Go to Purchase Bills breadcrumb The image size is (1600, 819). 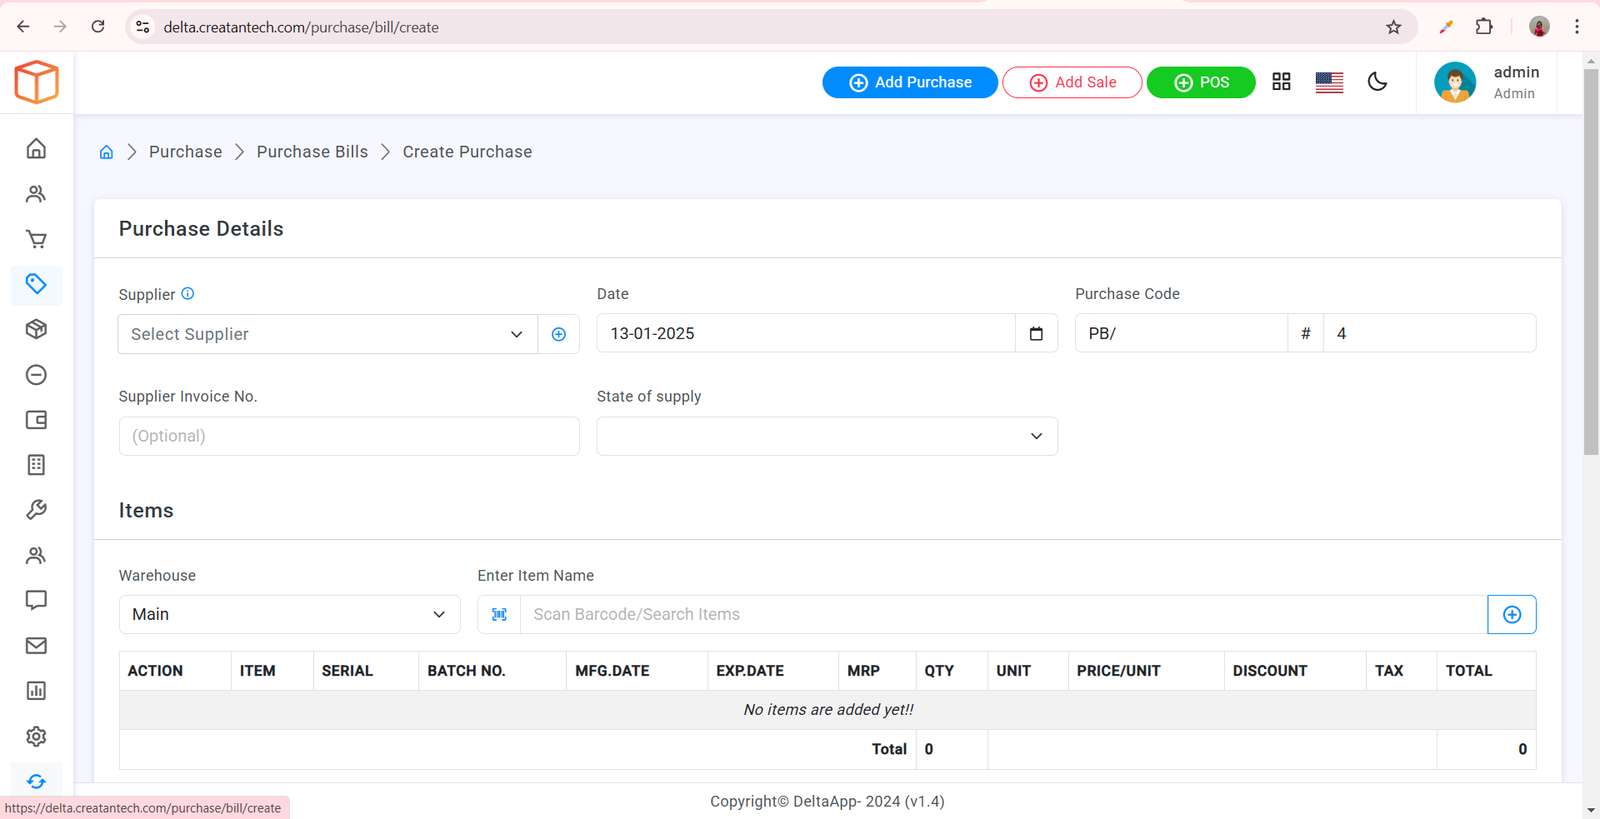pyautogui.click(x=312, y=152)
